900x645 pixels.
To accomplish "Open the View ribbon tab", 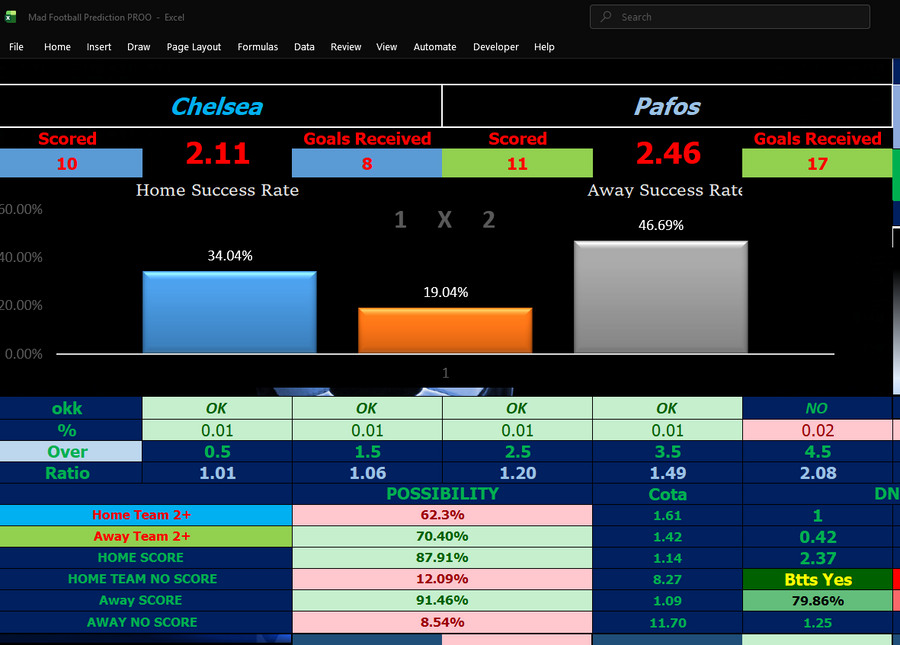I will pyautogui.click(x=386, y=46).
